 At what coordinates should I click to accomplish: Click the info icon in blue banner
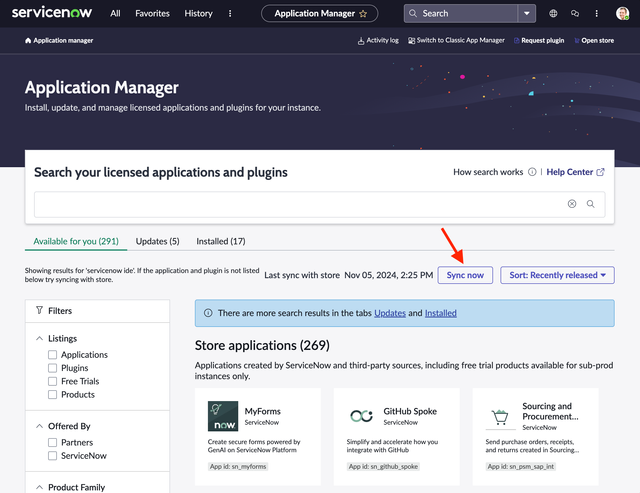tap(208, 313)
